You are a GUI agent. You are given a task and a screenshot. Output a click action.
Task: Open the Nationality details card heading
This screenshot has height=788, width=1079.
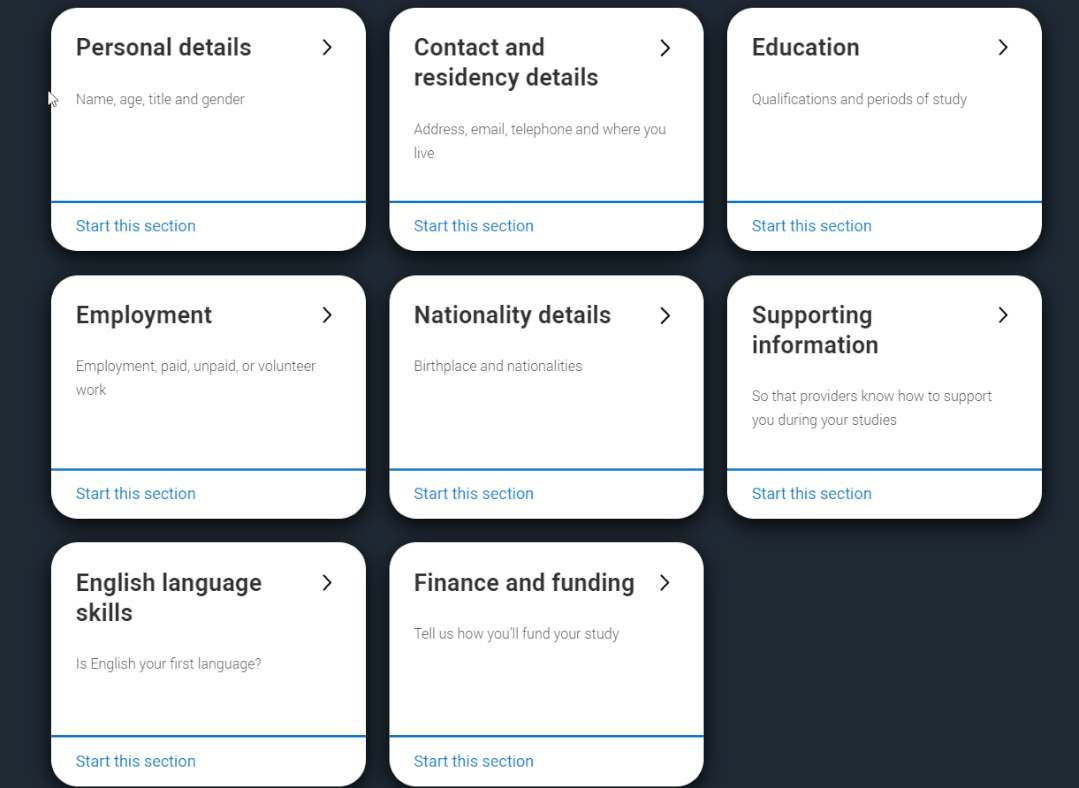coord(512,315)
